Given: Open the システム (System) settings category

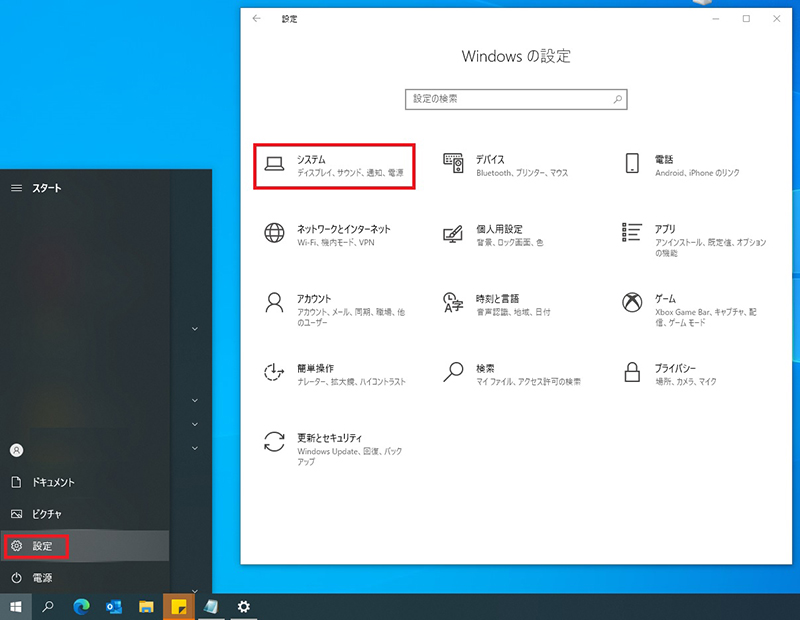Looking at the screenshot, I should pos(334,166).
